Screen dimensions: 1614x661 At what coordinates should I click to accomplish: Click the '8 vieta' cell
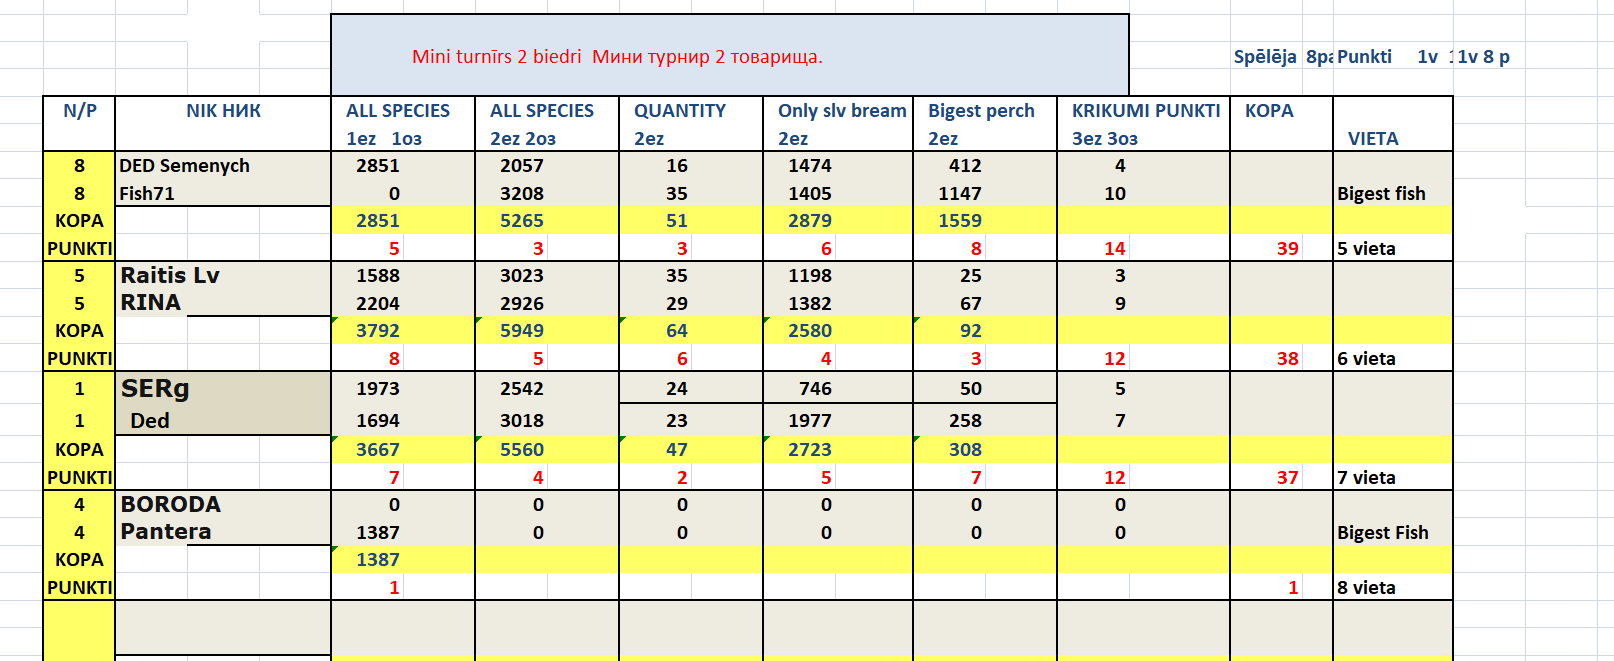click(1366, 588)
